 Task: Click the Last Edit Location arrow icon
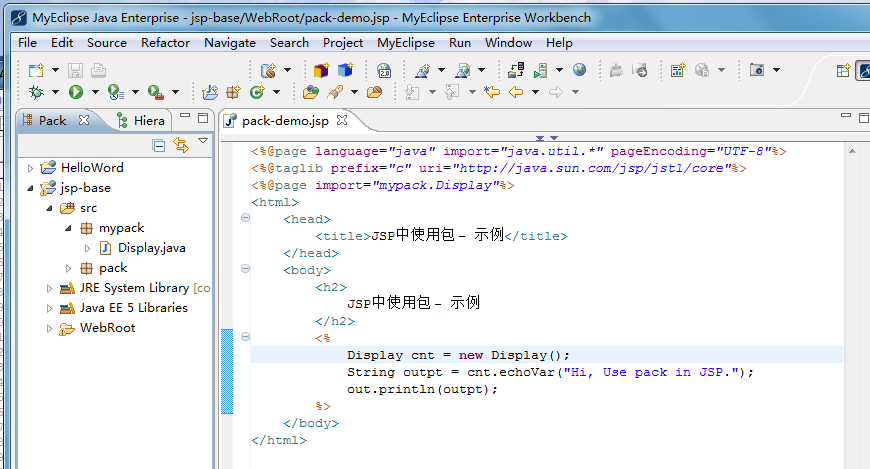pyautogui.click(x=492, y=92)
